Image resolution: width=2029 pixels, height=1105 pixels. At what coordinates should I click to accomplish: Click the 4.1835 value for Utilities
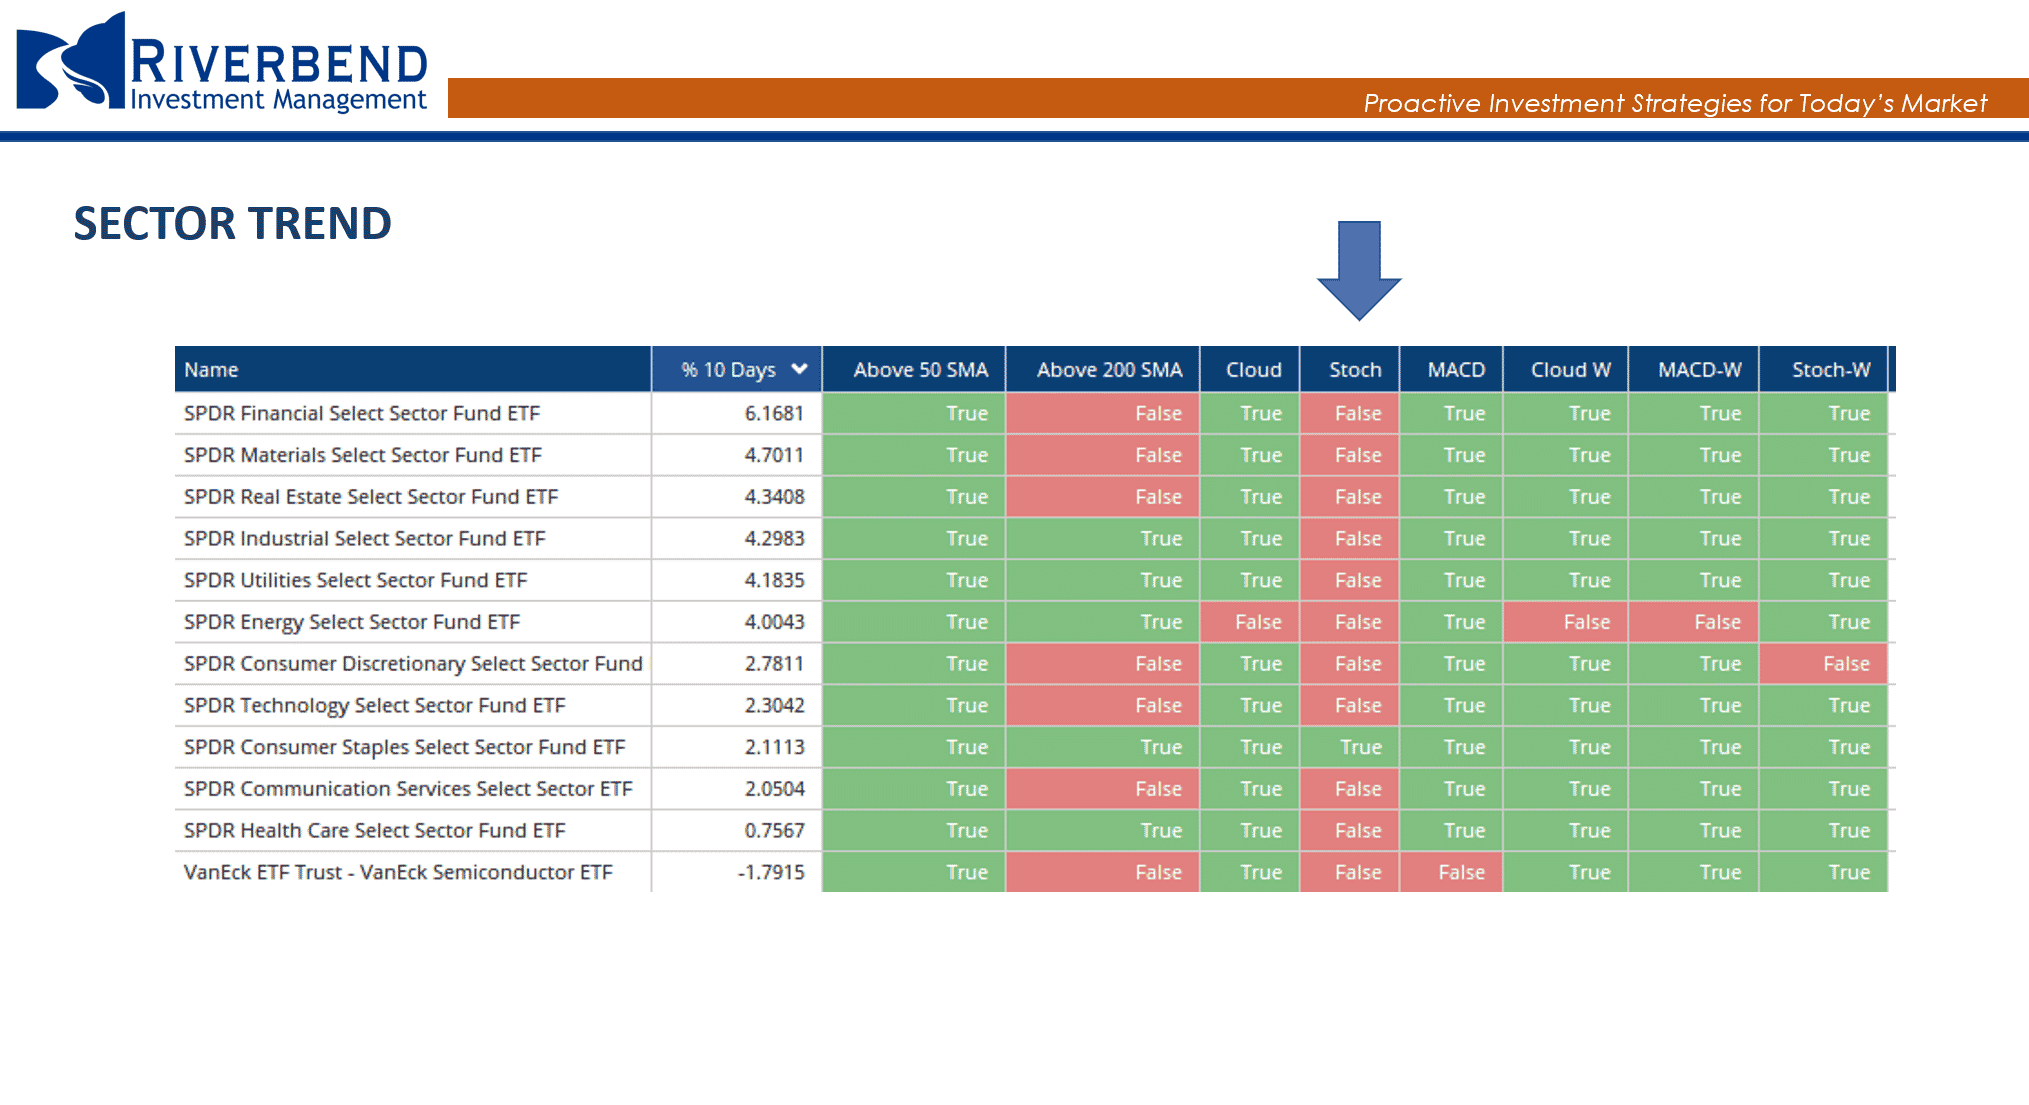point(774,580)
